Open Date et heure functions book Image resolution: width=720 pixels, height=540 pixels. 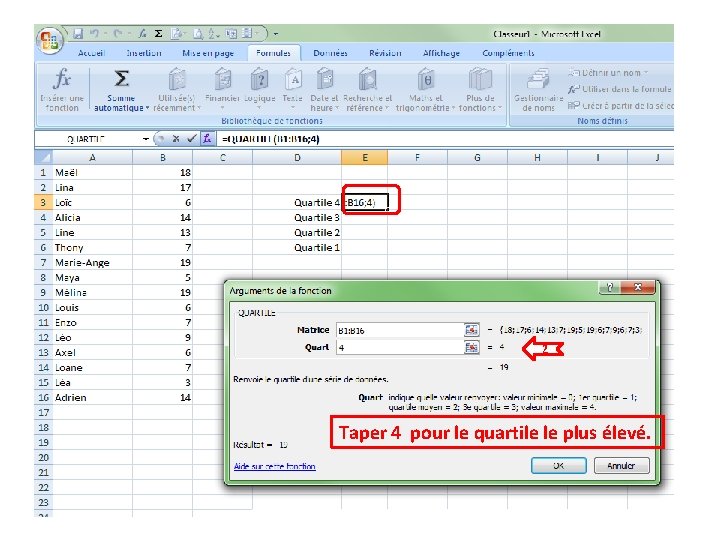point(325,90)
